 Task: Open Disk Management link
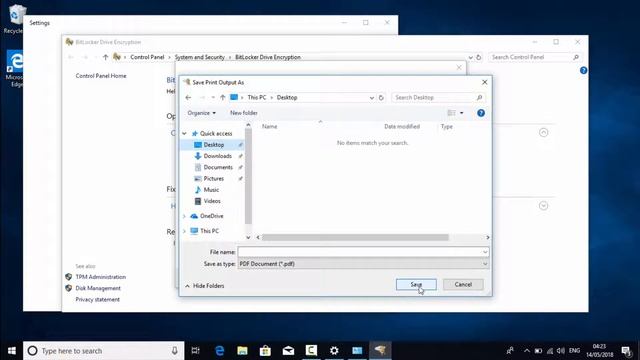click(98, 288)
